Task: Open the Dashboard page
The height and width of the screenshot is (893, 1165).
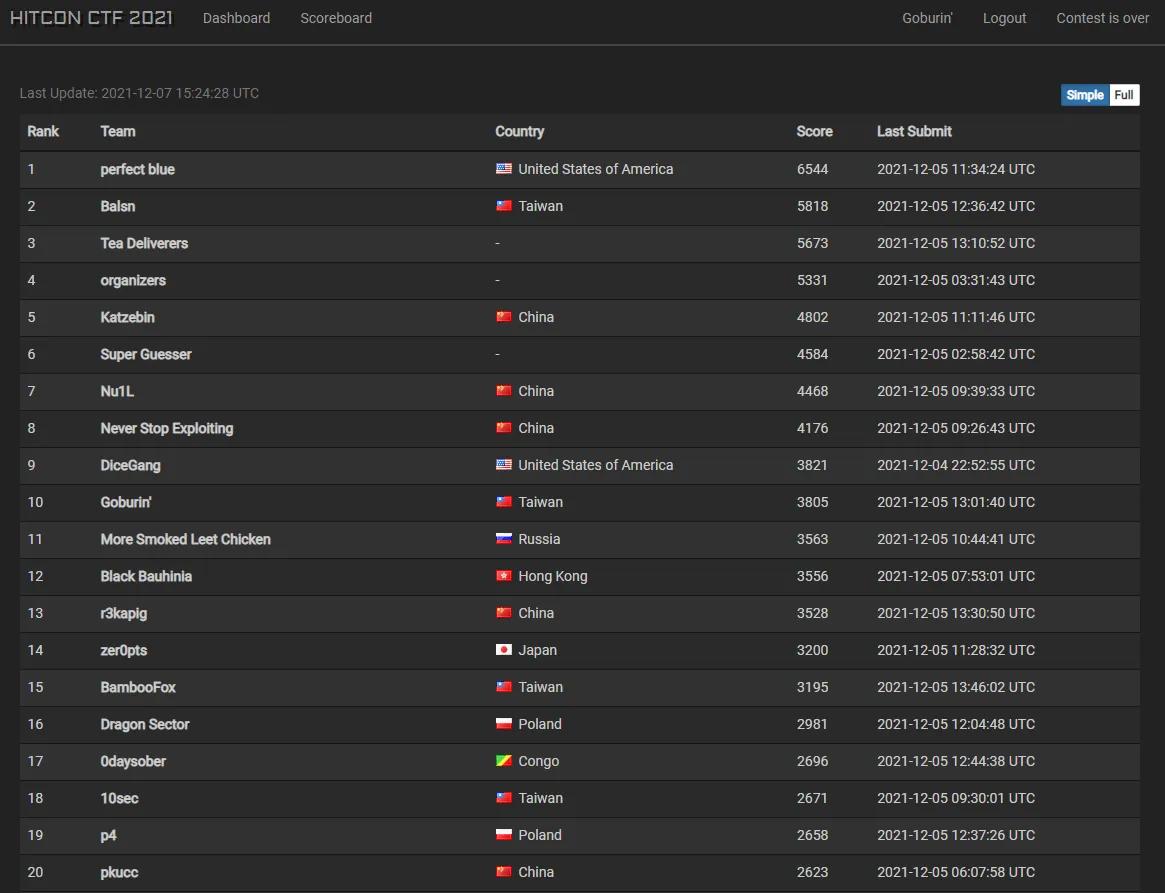Action: [x=236, y=18]
